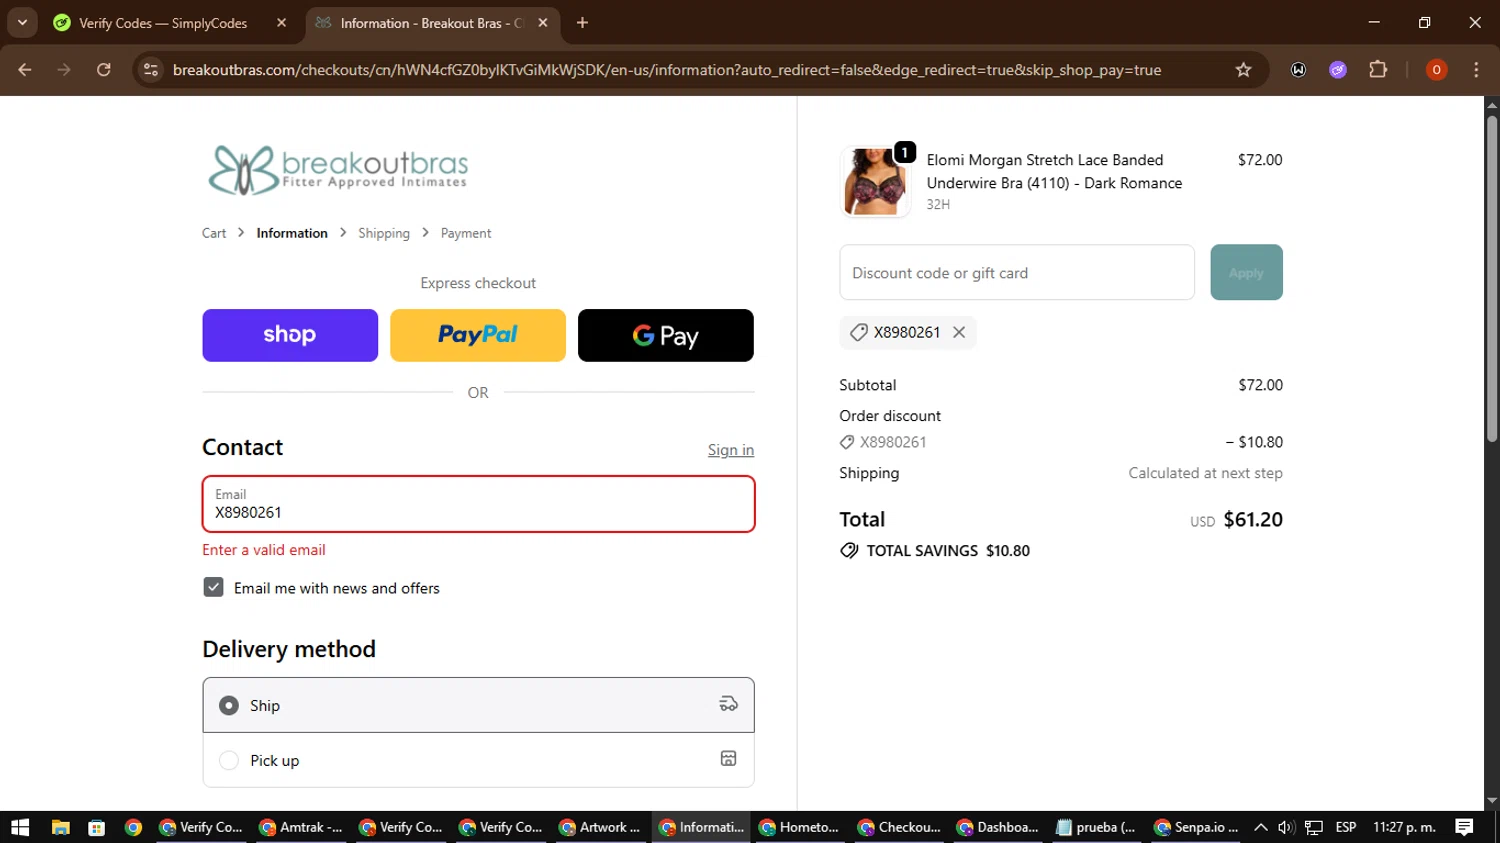Close the Information - Breakout Bras tab
The width and height of the screenshot is (1500, 843).
(543, 23)
